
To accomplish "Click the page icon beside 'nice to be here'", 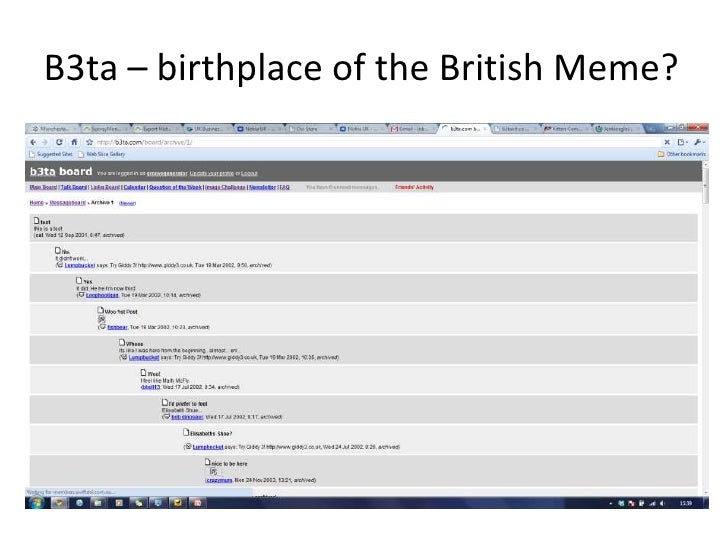I will click(208, 462).
